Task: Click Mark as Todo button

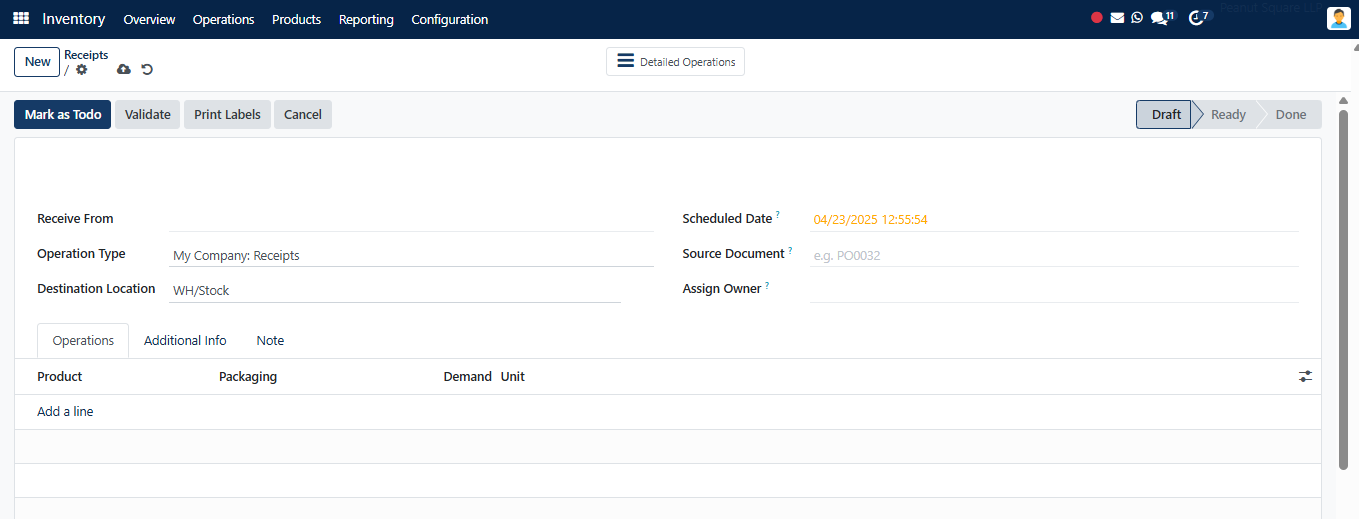Action: point(63,115)
